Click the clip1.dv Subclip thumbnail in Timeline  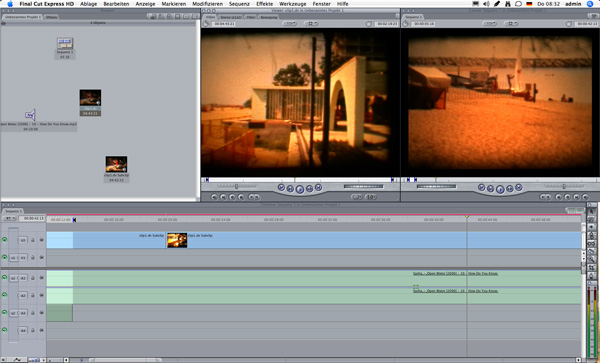pos(177,240)
